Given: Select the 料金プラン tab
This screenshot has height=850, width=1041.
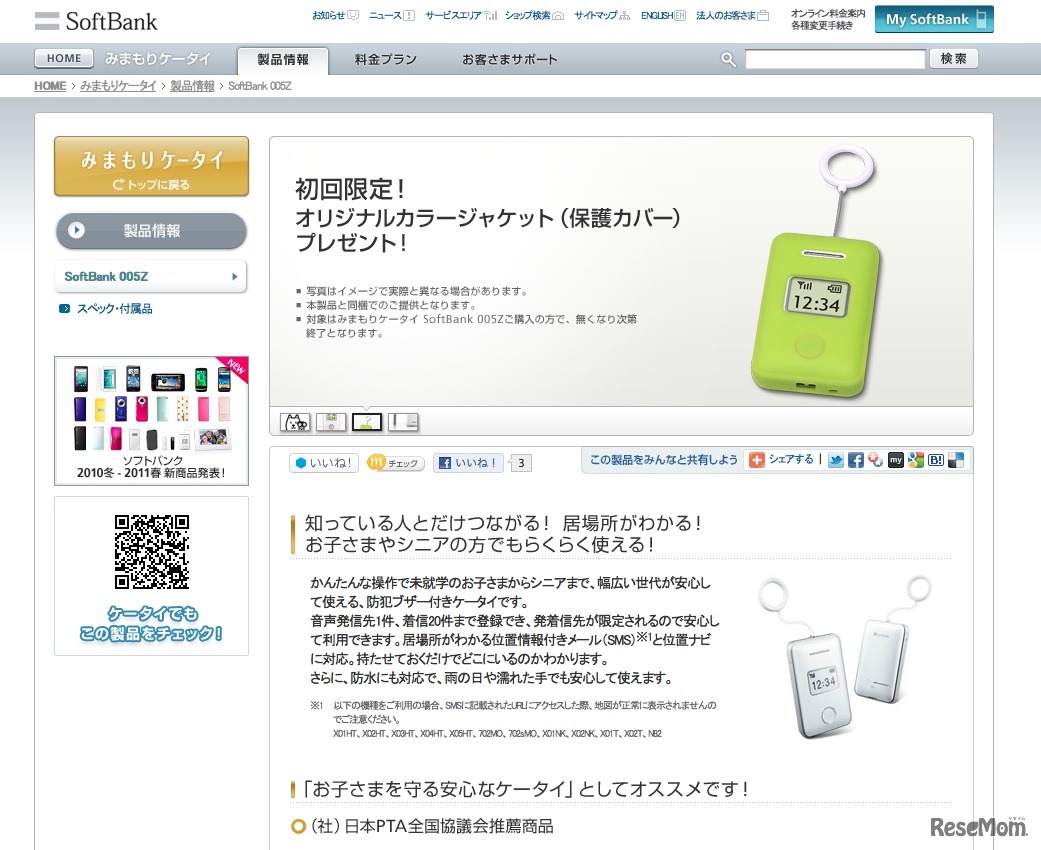Looking at the screenshot, I should click(x=386, y=60).
